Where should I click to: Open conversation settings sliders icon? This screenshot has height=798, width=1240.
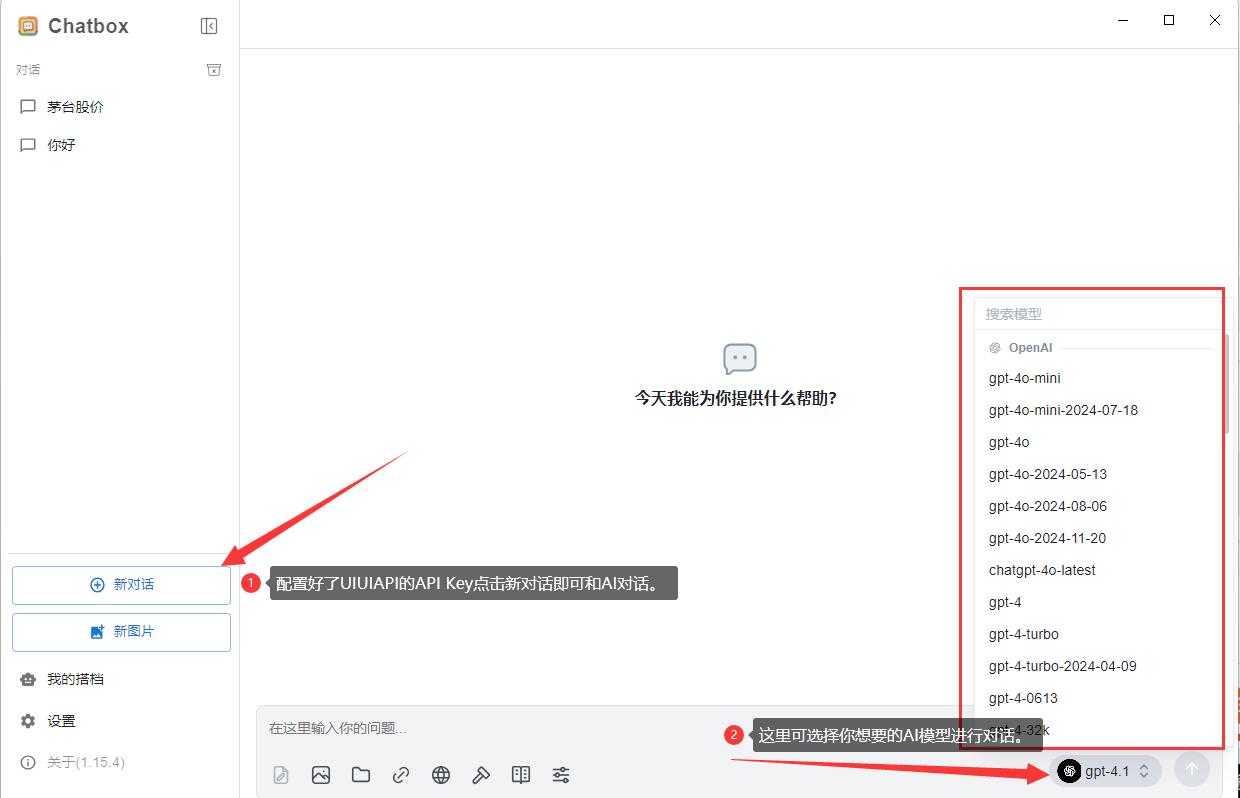pyautogui.click(x=561, y=775)
